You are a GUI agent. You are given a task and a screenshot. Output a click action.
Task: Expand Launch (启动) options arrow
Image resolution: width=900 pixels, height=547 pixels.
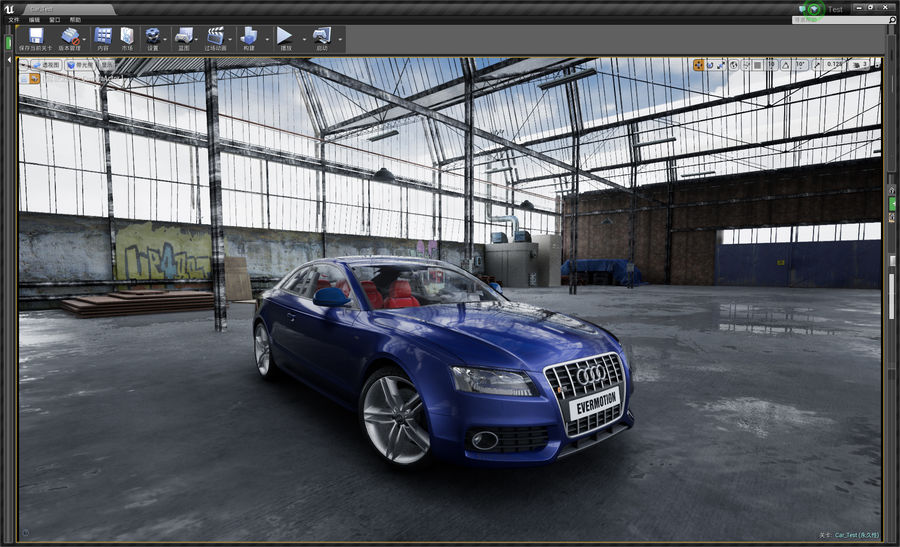coord(340,39)
